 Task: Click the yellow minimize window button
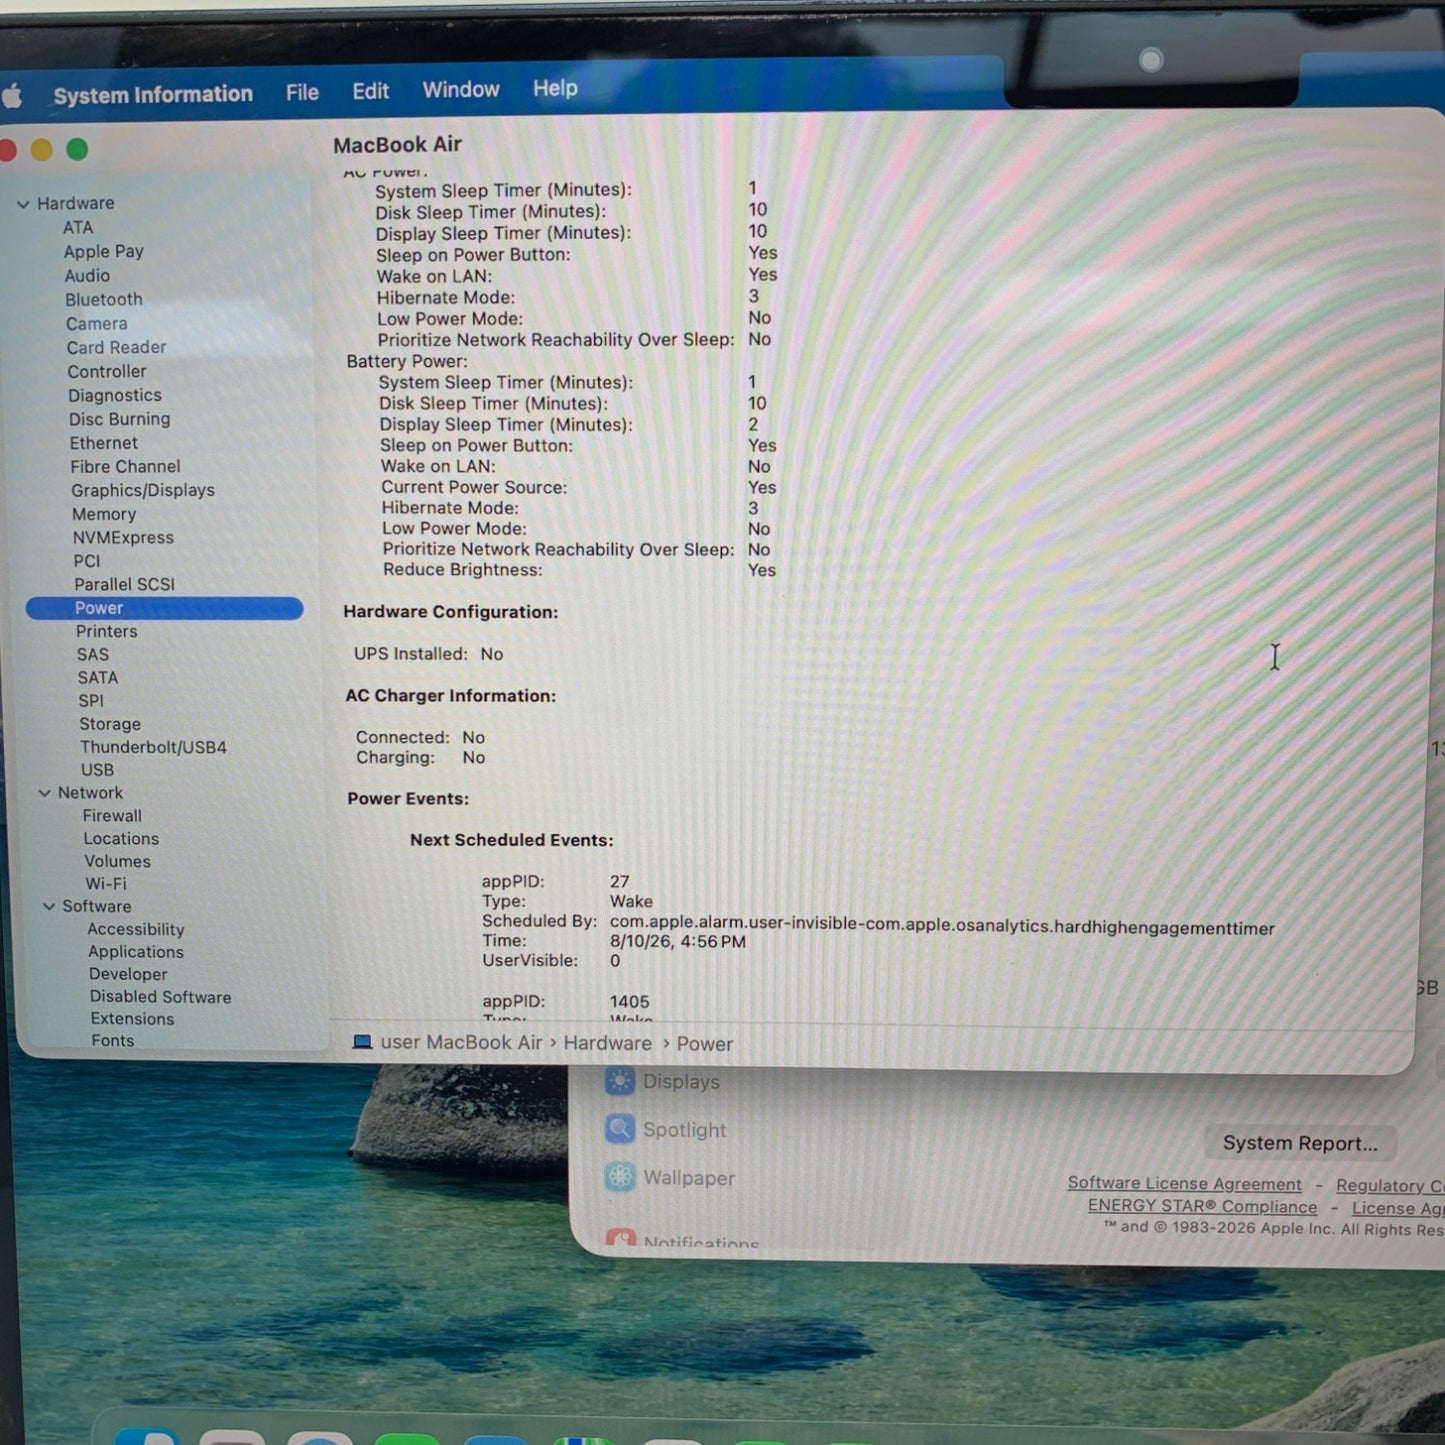tap(42, 150)
